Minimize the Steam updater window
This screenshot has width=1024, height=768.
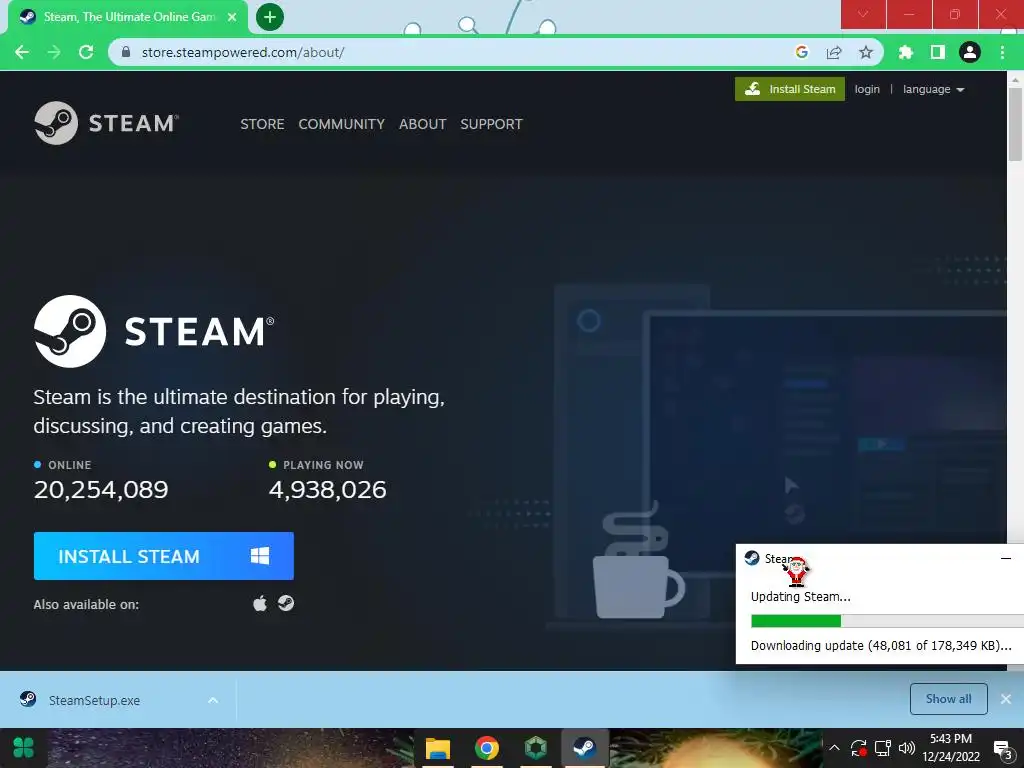[x=1006, y=558]
